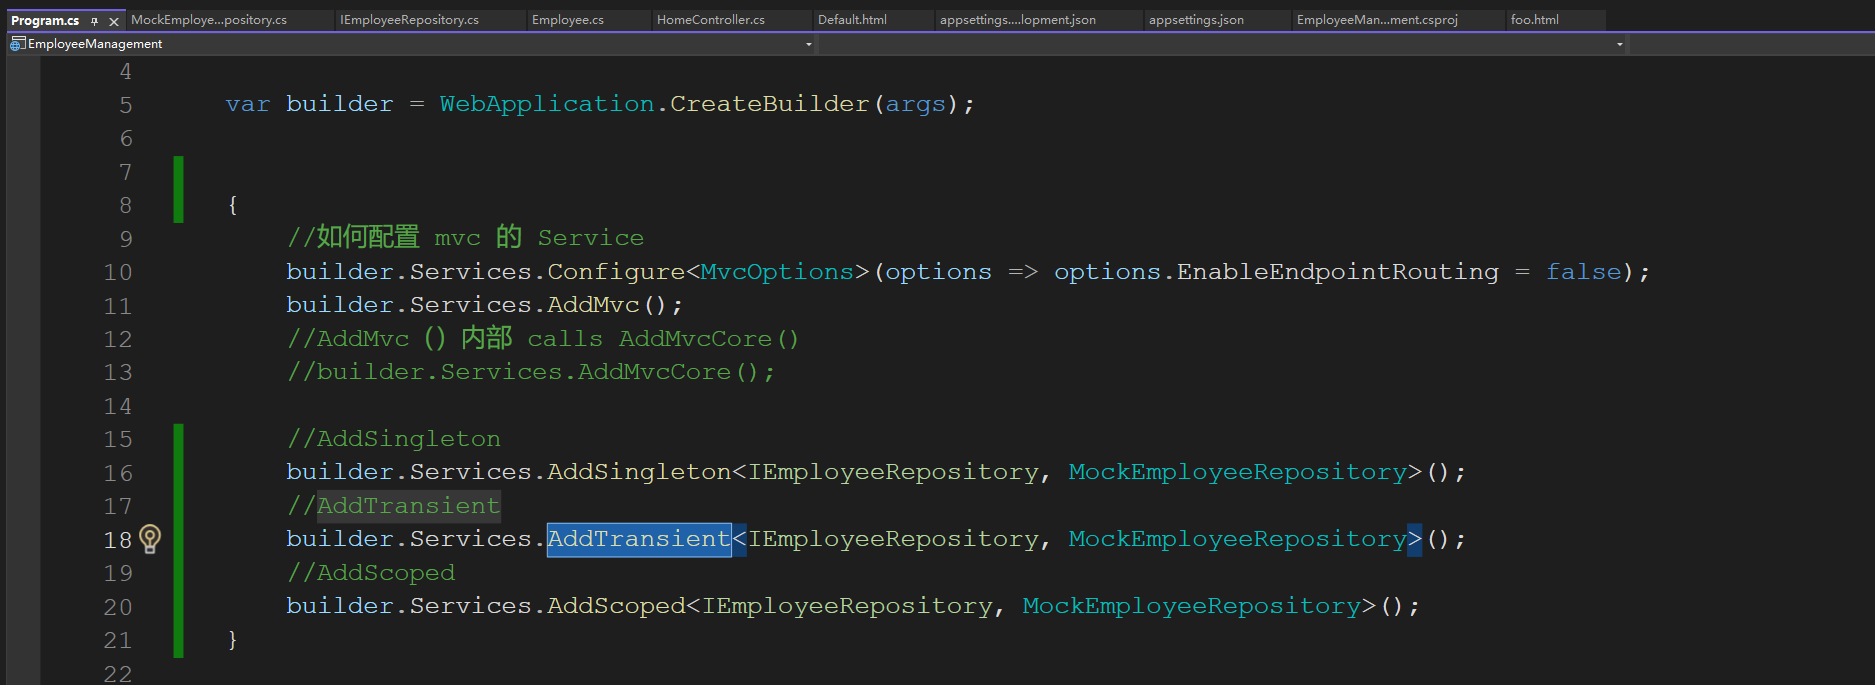Switch to the foo.html tab

tap(1535, 20)
